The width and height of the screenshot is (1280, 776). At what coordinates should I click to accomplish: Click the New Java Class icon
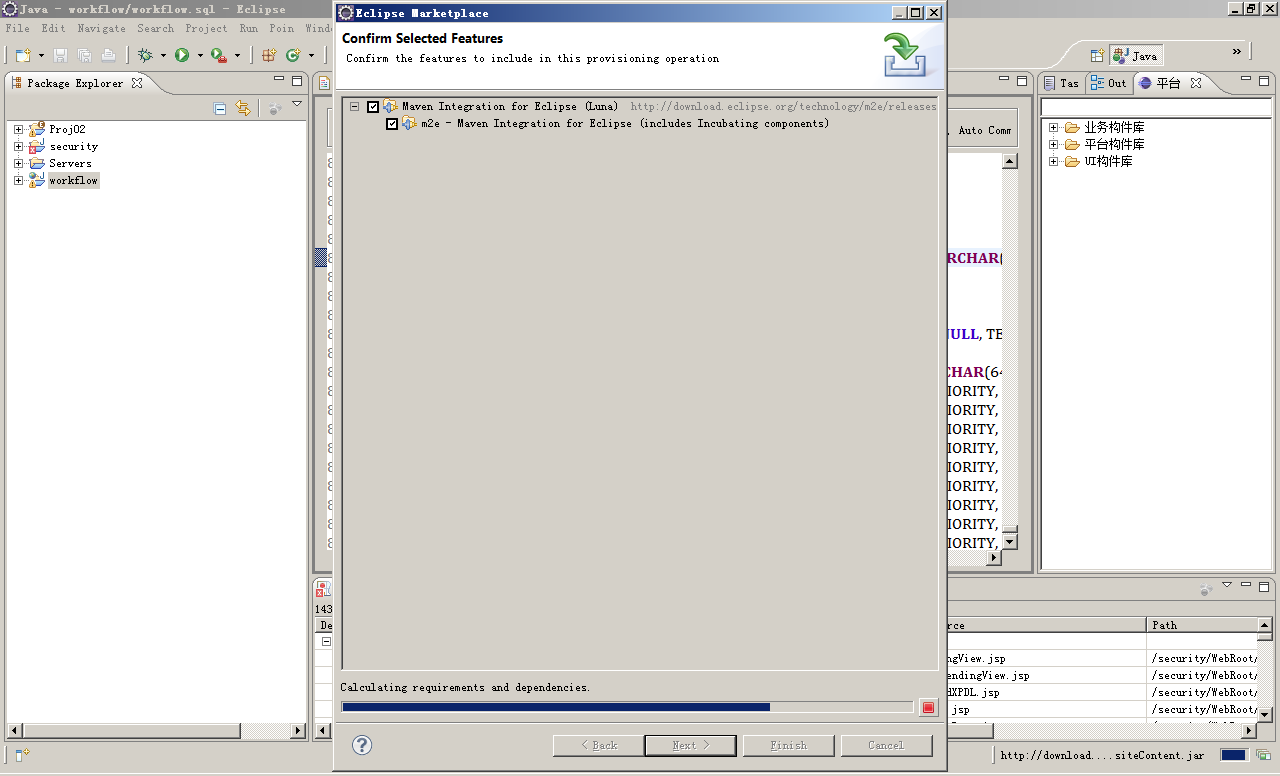(x=293, y=55)
